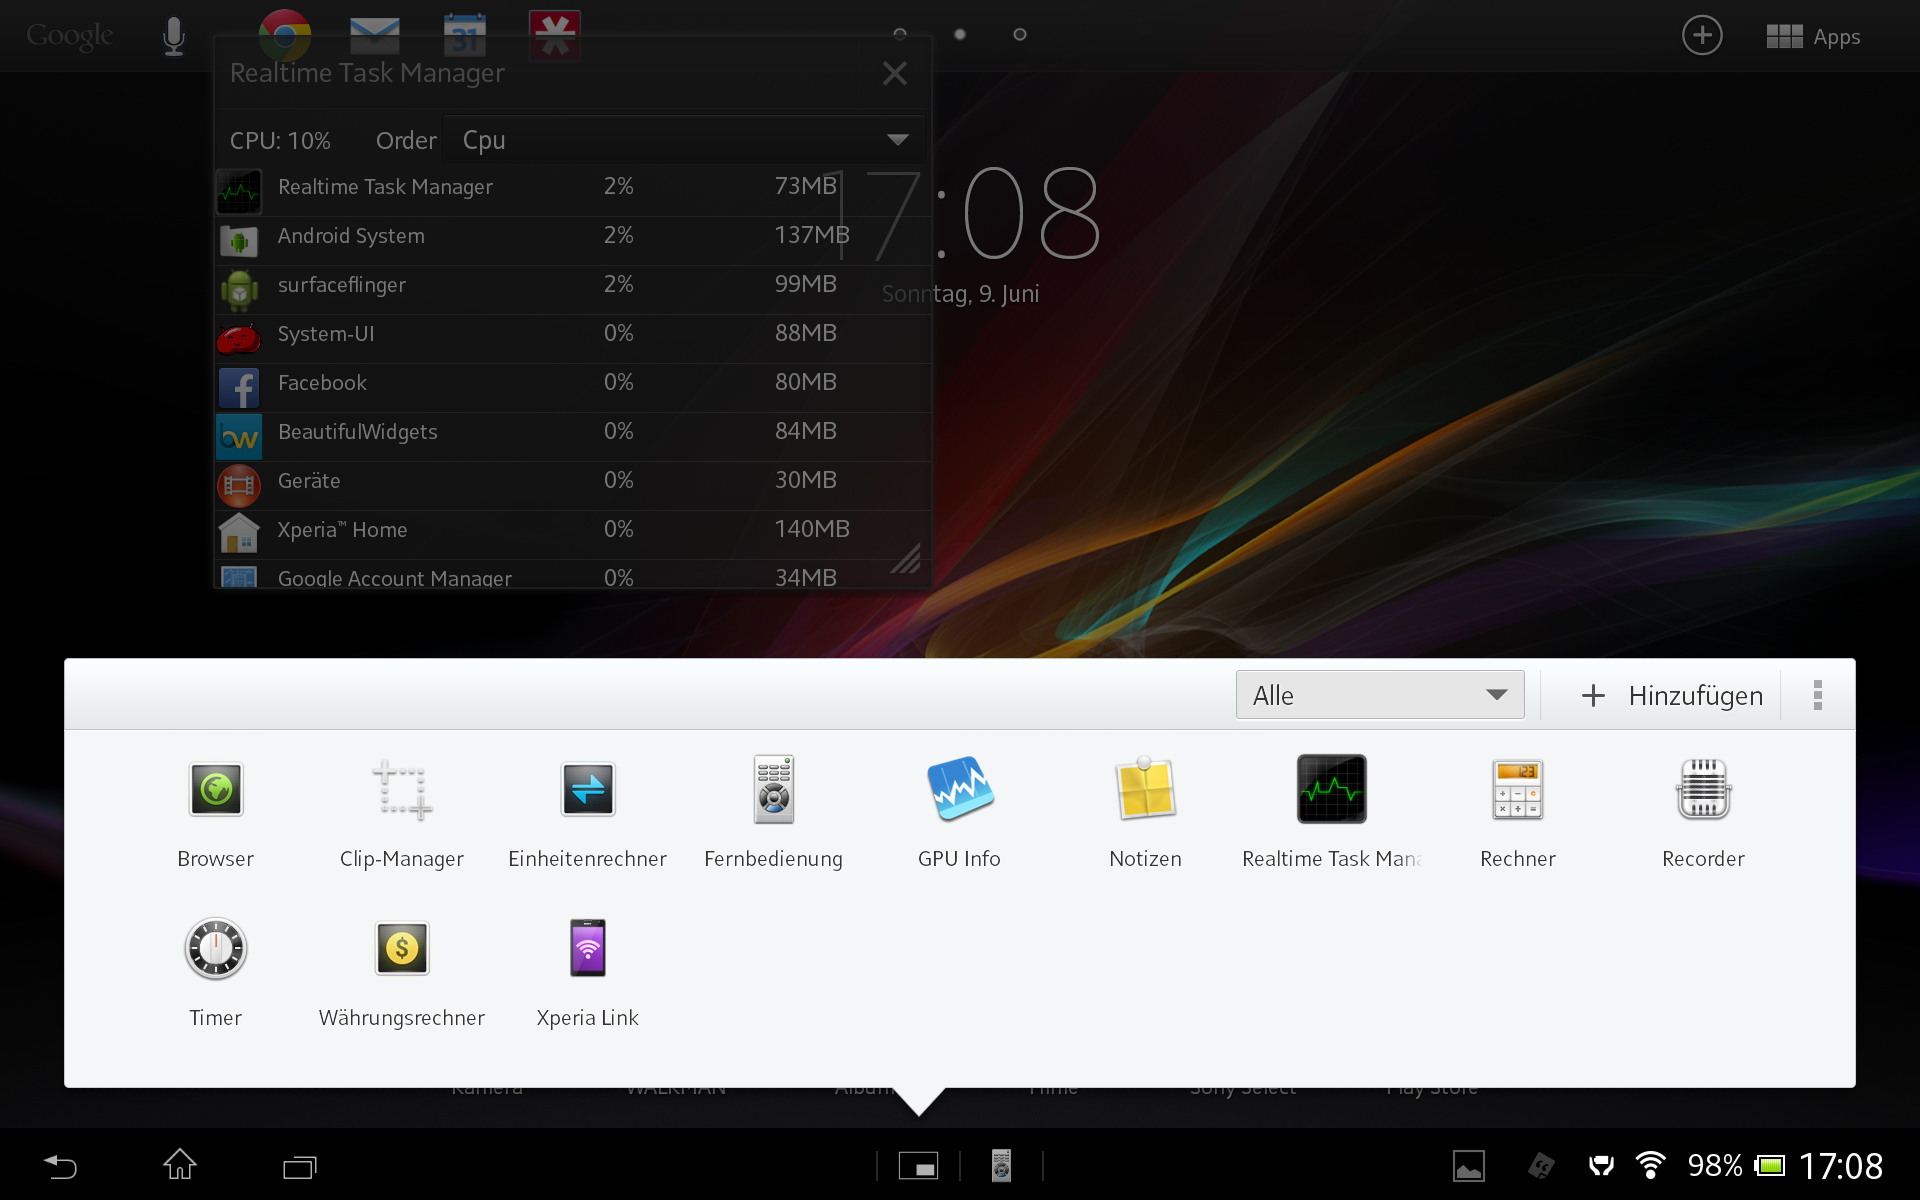Click Hinzufügen to add small app
1920x1200 pixels.
tap(1671, 695)
